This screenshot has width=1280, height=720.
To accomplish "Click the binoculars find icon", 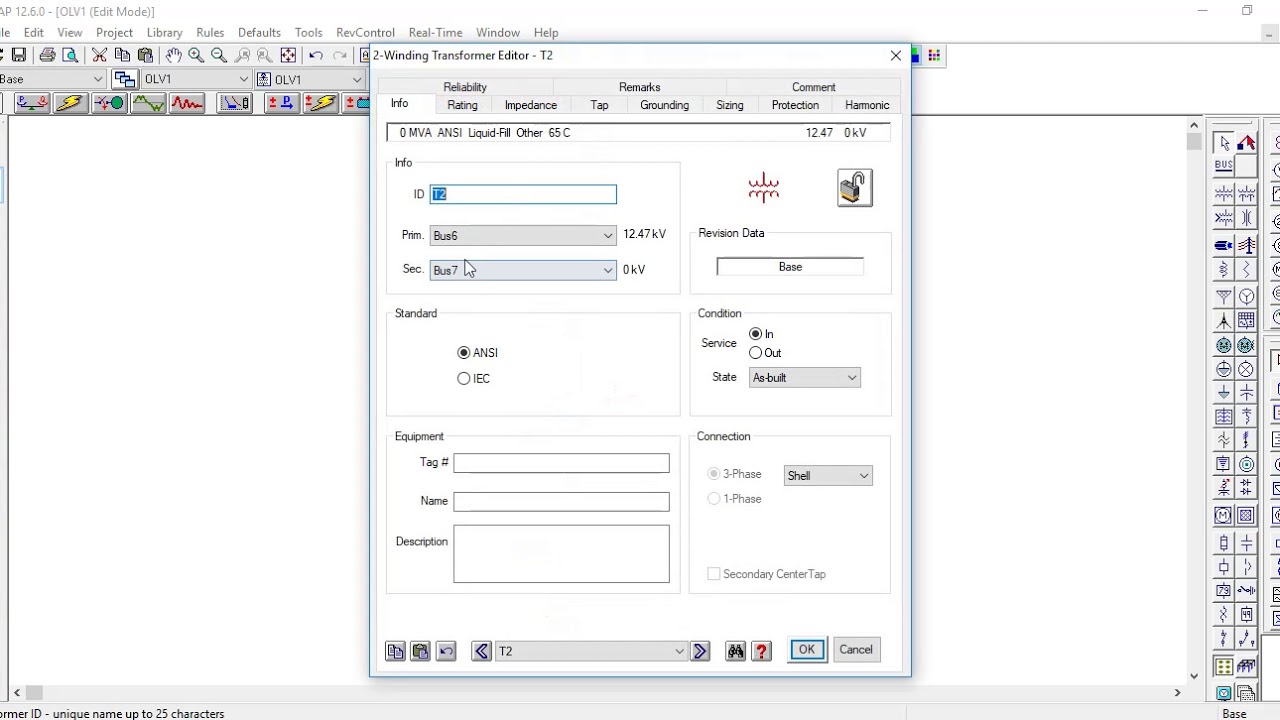I will (x=736, y=651).
